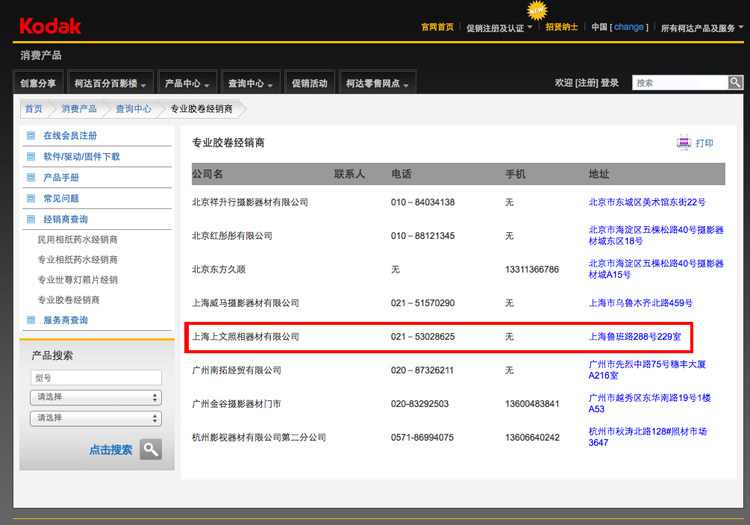Click phone number 0571-86994075
The width and height of the screenshot is (750, 525).
point(422,437)
